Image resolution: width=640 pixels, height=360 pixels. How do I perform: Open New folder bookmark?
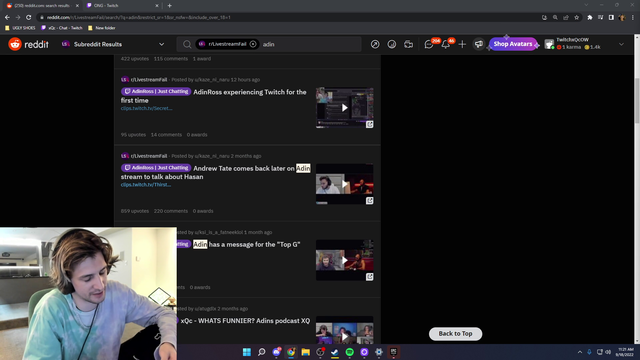tap(102, 28)
